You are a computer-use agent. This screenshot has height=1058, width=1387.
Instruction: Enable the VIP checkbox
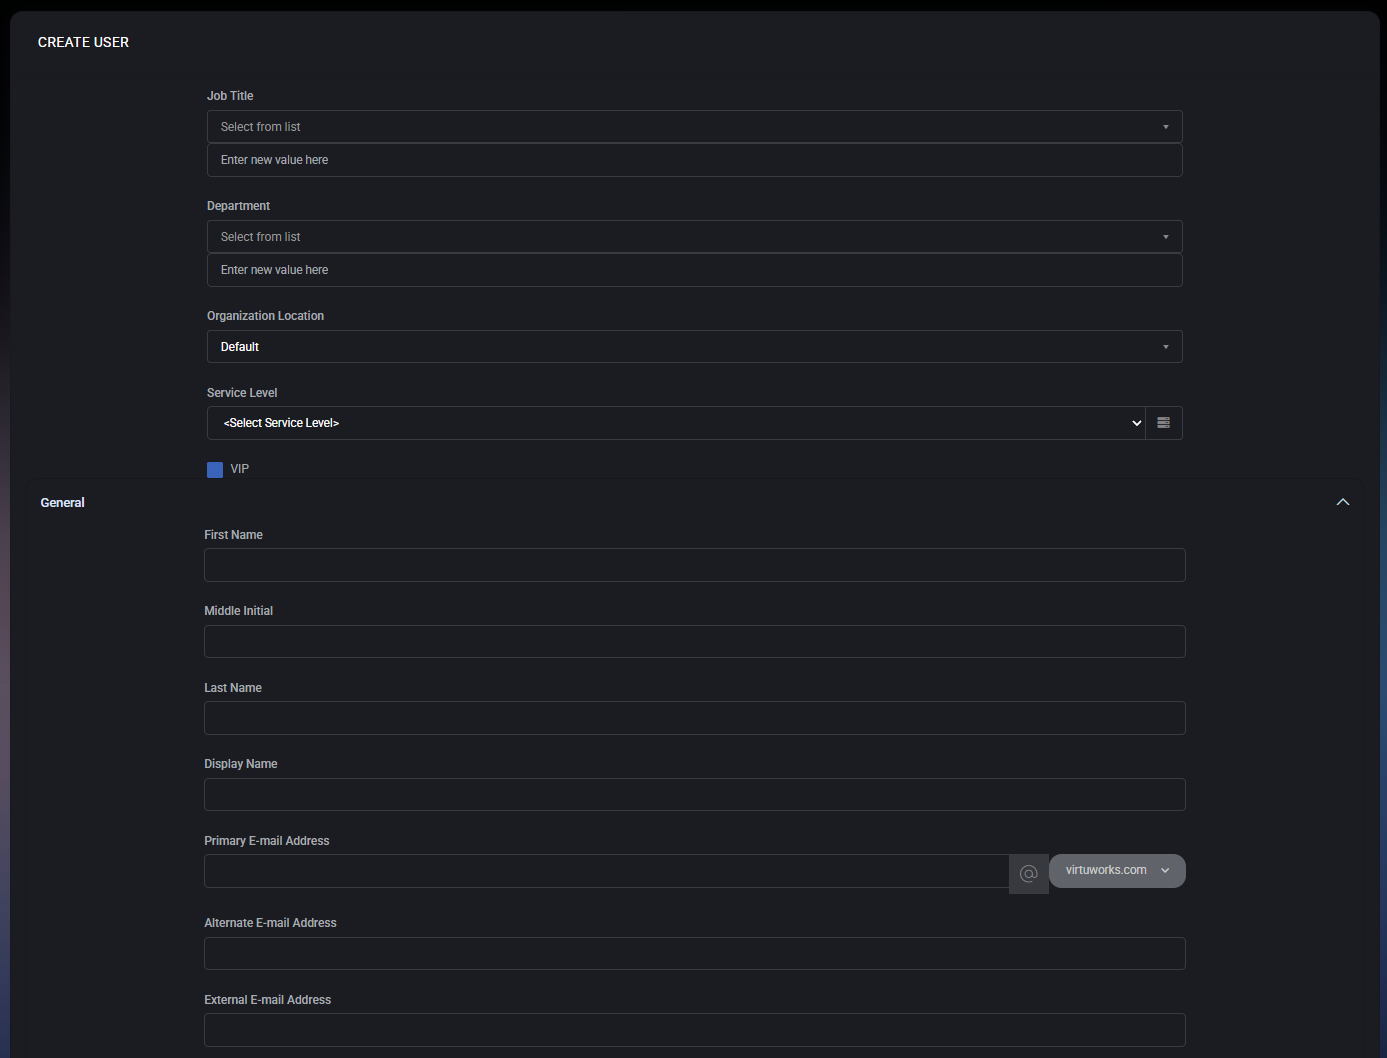[x=215, y=469]
